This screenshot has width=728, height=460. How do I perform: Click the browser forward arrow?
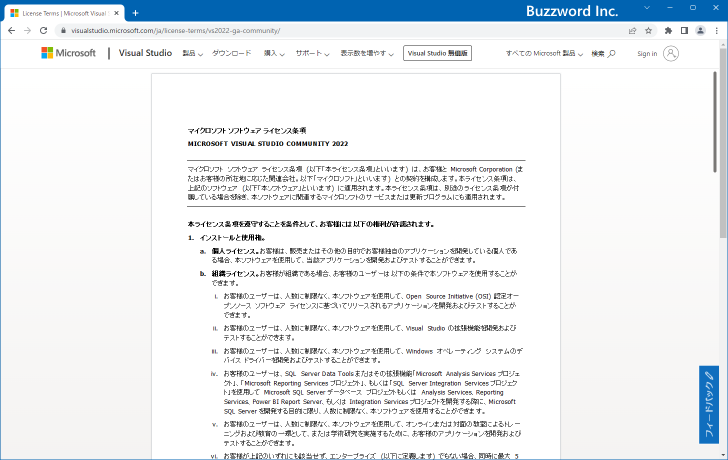tap(27, 31)
